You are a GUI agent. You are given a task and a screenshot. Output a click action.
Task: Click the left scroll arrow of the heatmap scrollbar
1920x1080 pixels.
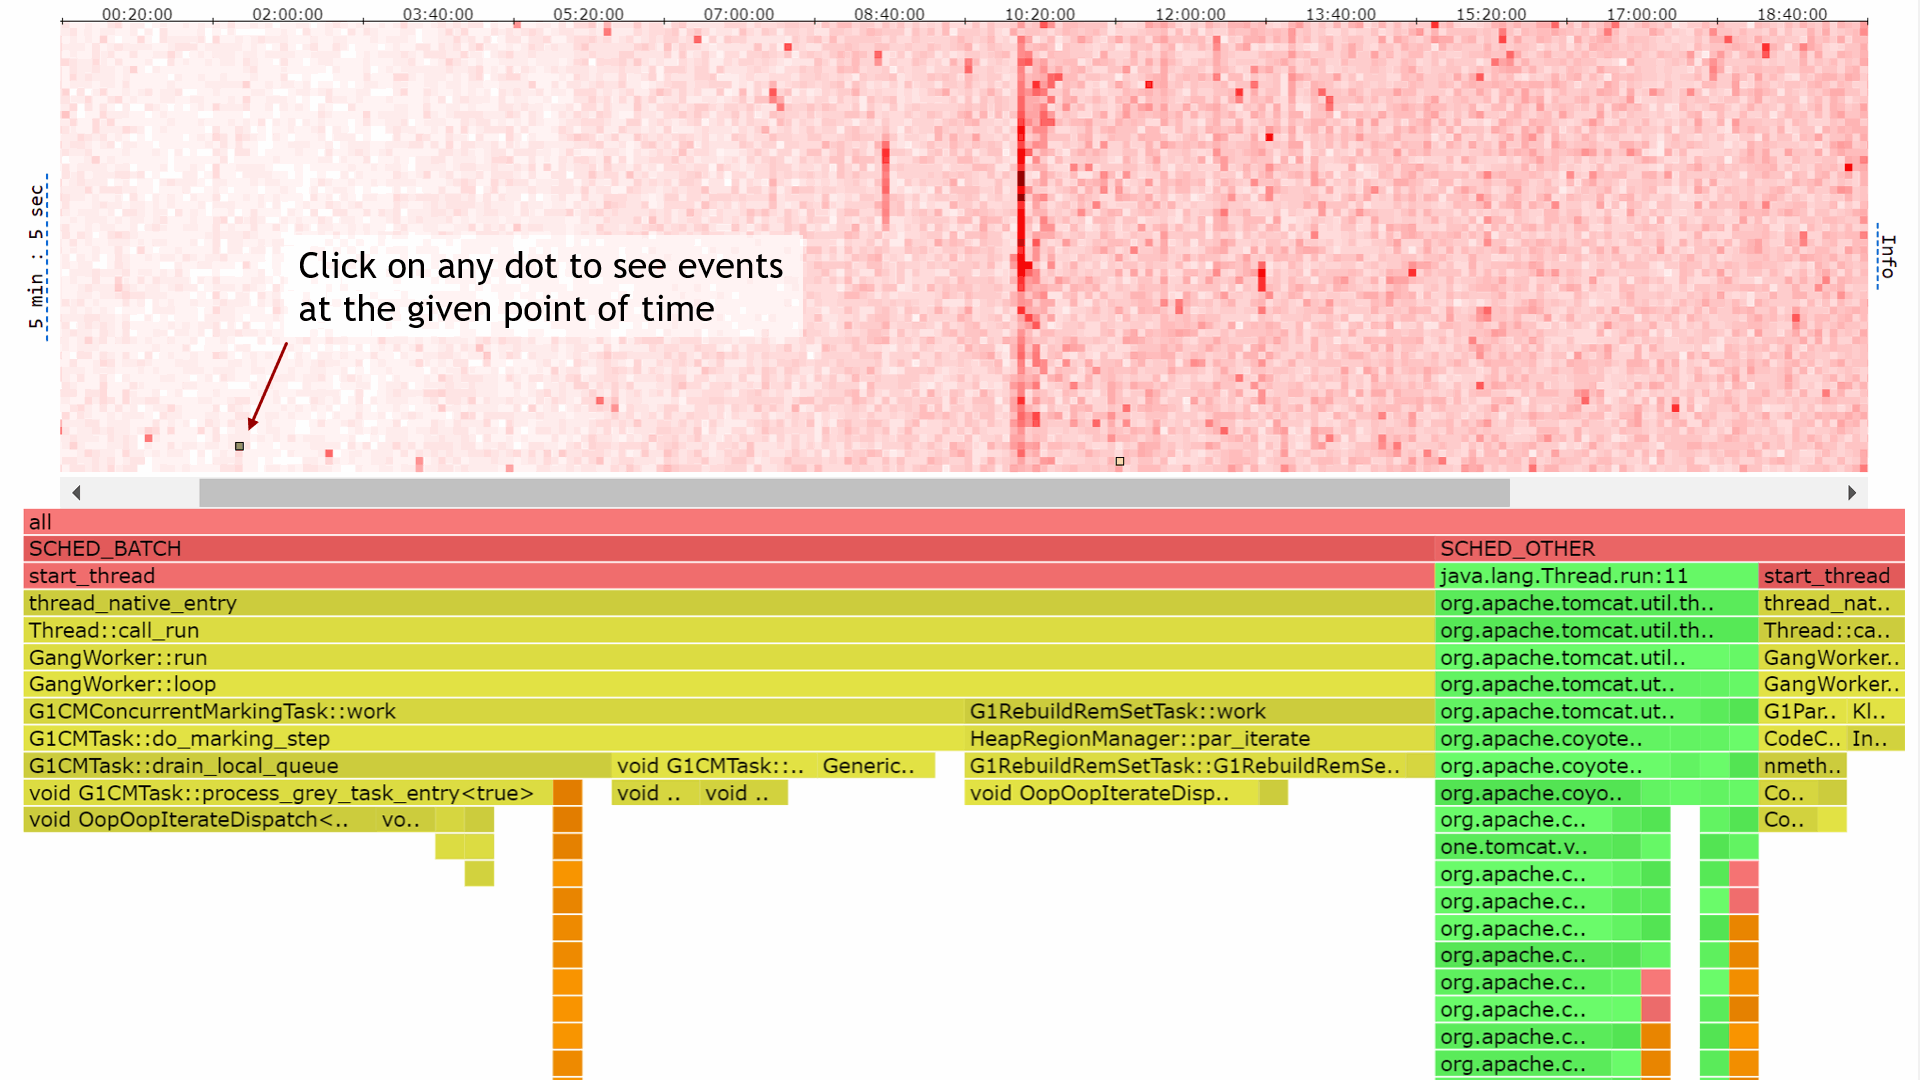(x=76, y=492)
